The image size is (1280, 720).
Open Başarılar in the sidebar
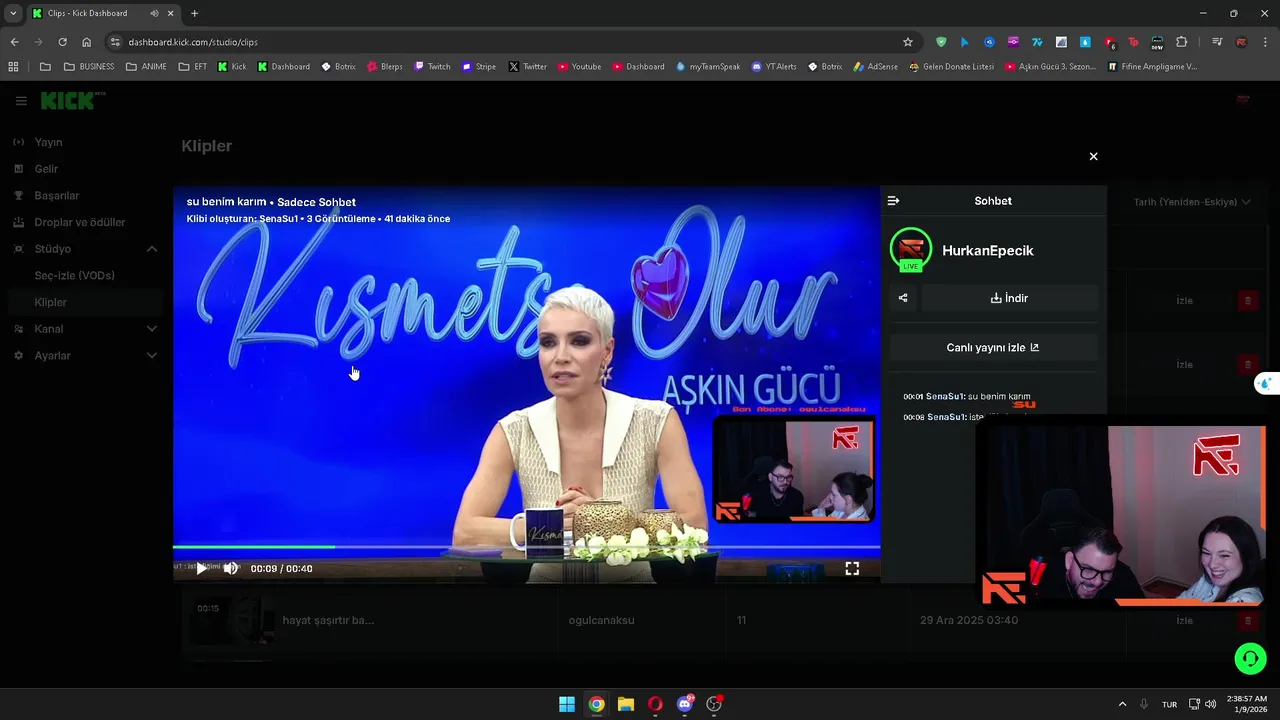pyautogui.click(x=56, y=196)
